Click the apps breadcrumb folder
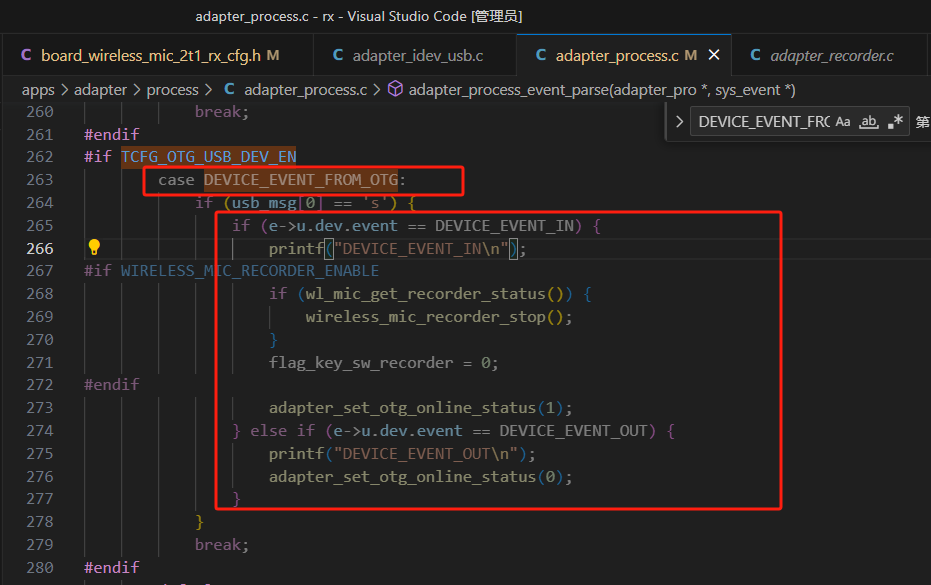The image size is (931, 585). click(38, 90)
